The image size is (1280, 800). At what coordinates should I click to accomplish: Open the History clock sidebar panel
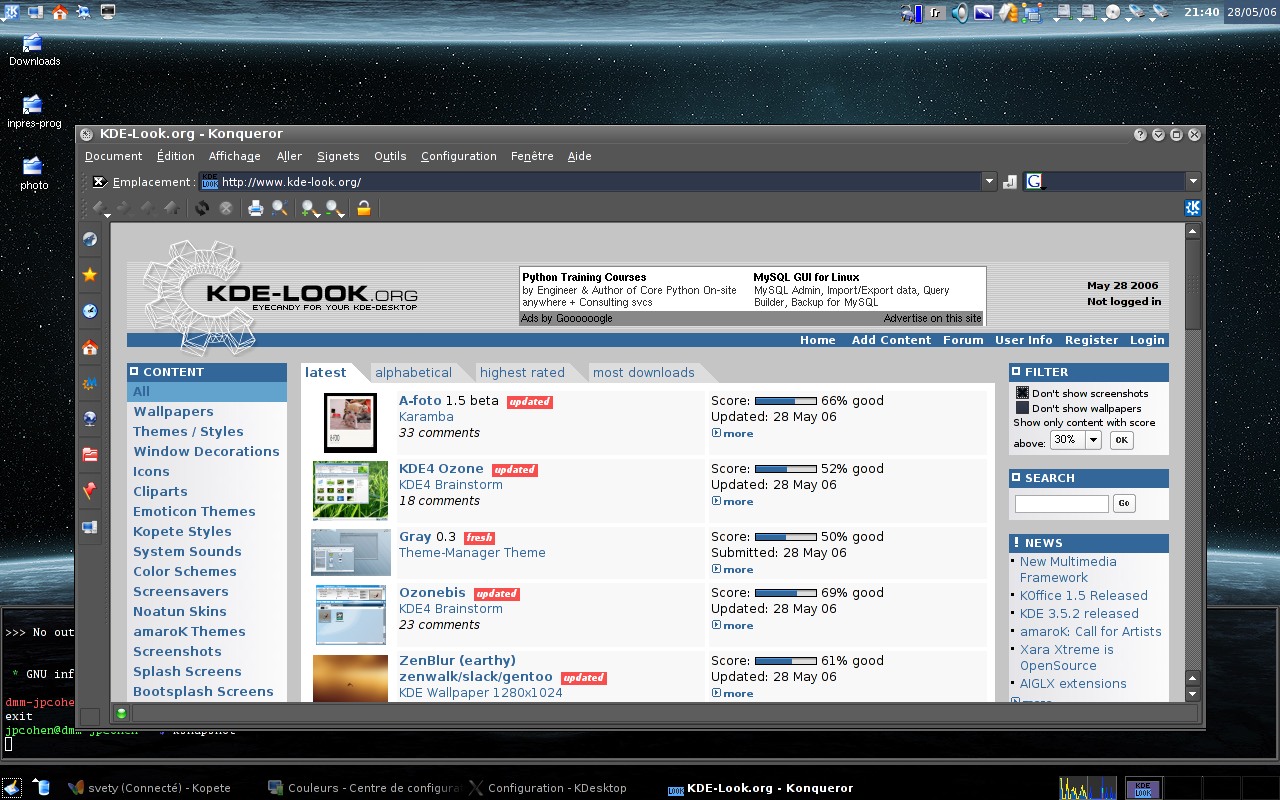(90, 311)
